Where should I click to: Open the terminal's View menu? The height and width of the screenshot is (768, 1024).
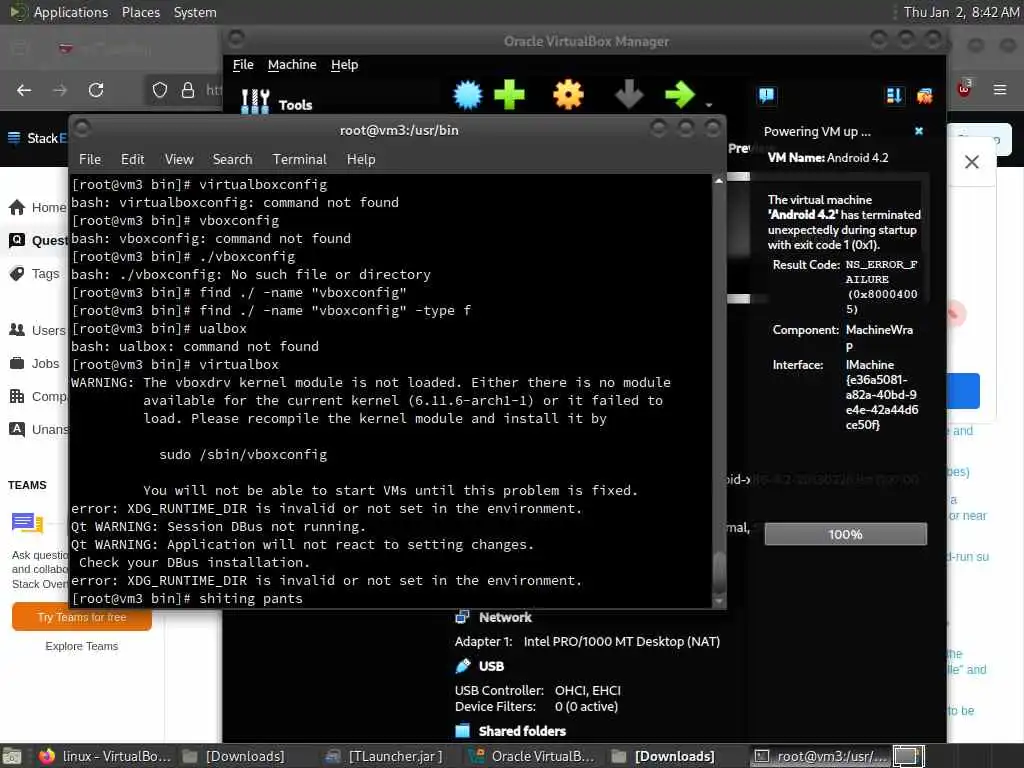click(179, 159)
